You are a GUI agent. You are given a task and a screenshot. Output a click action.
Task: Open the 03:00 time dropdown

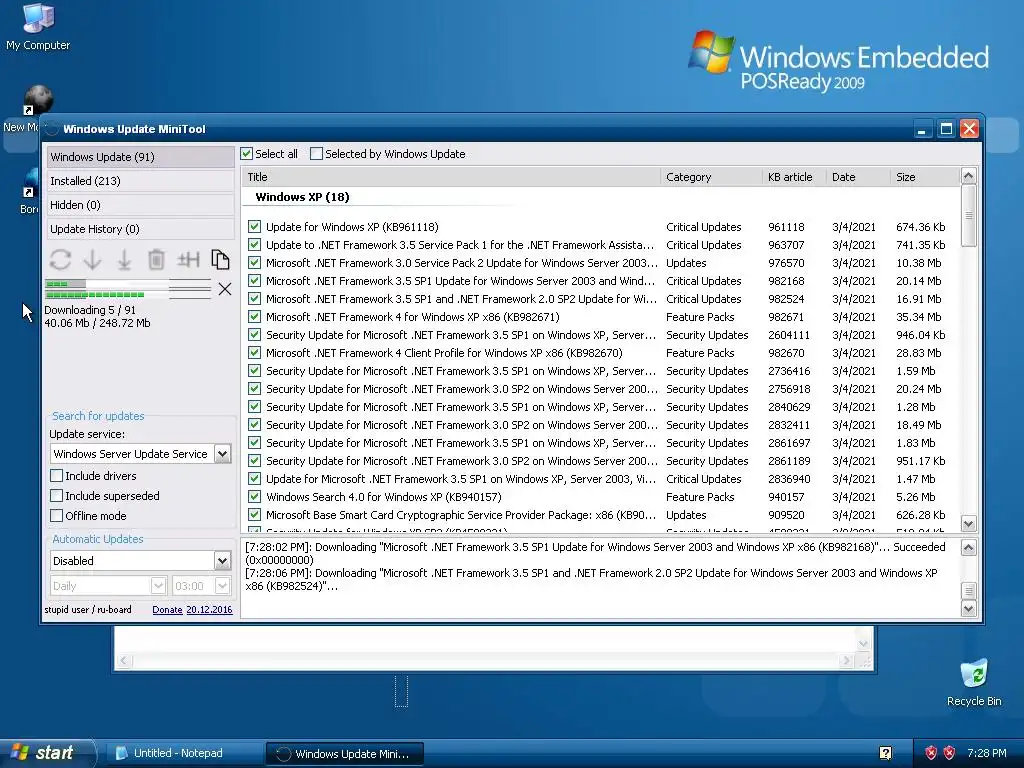(x=222, y=586)
